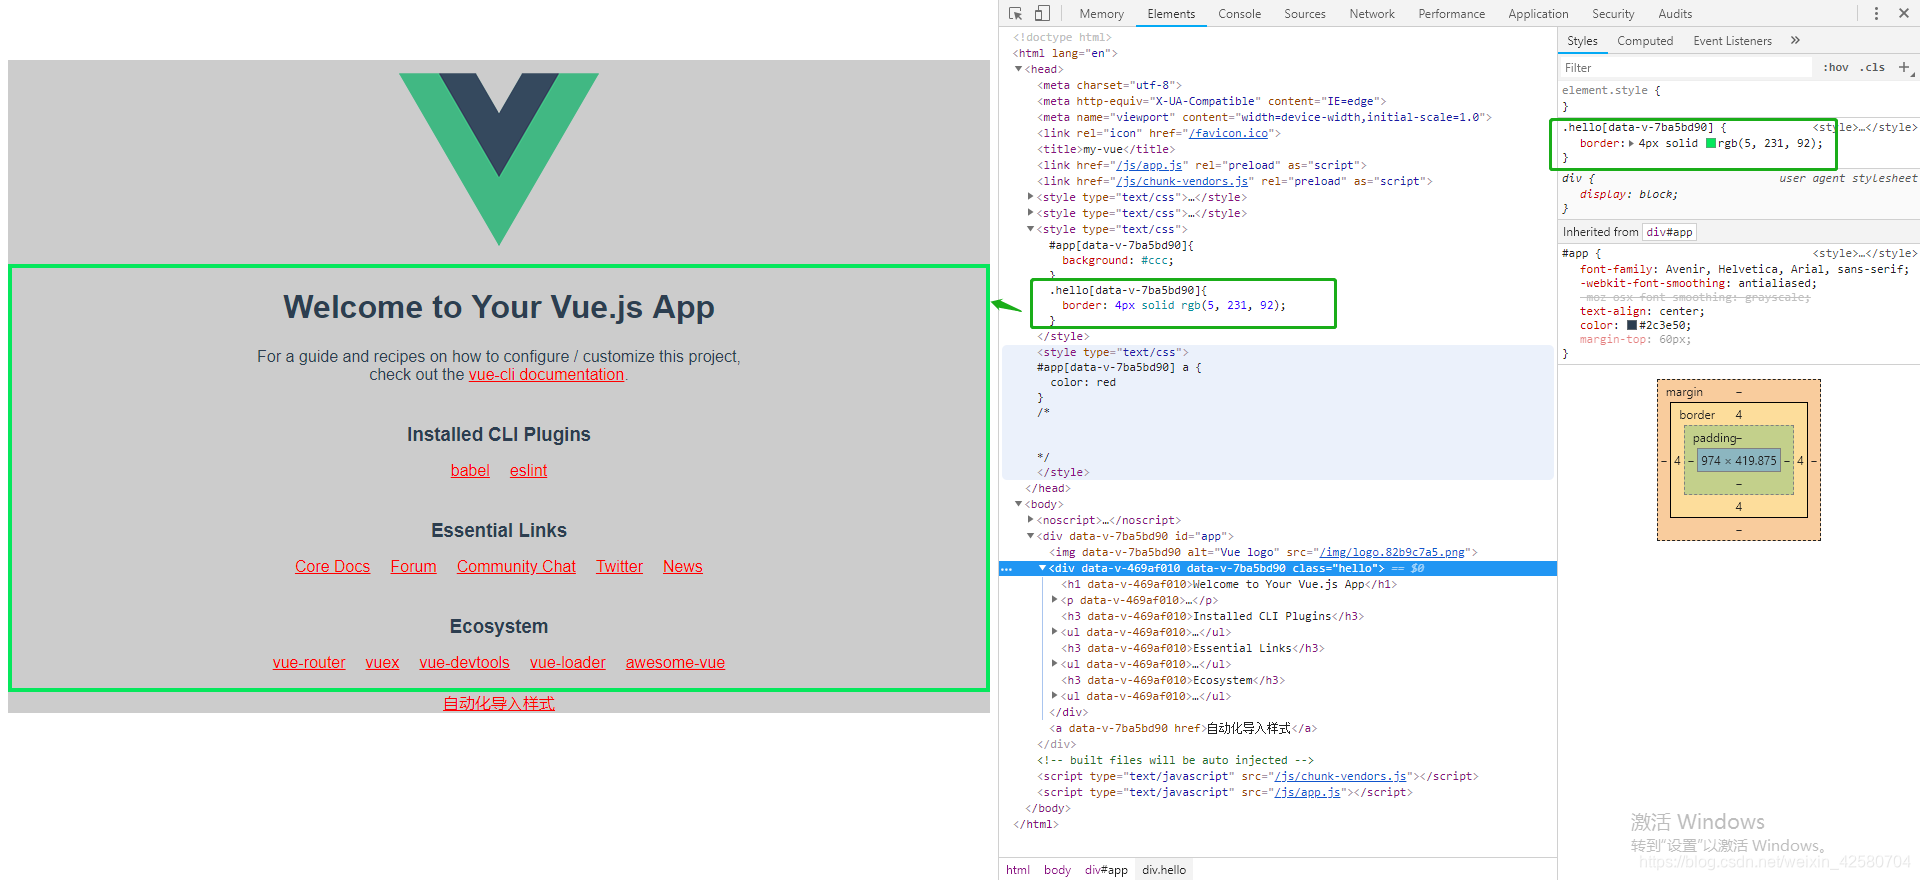Add a new style rule plus icon

coord(1904,68)
